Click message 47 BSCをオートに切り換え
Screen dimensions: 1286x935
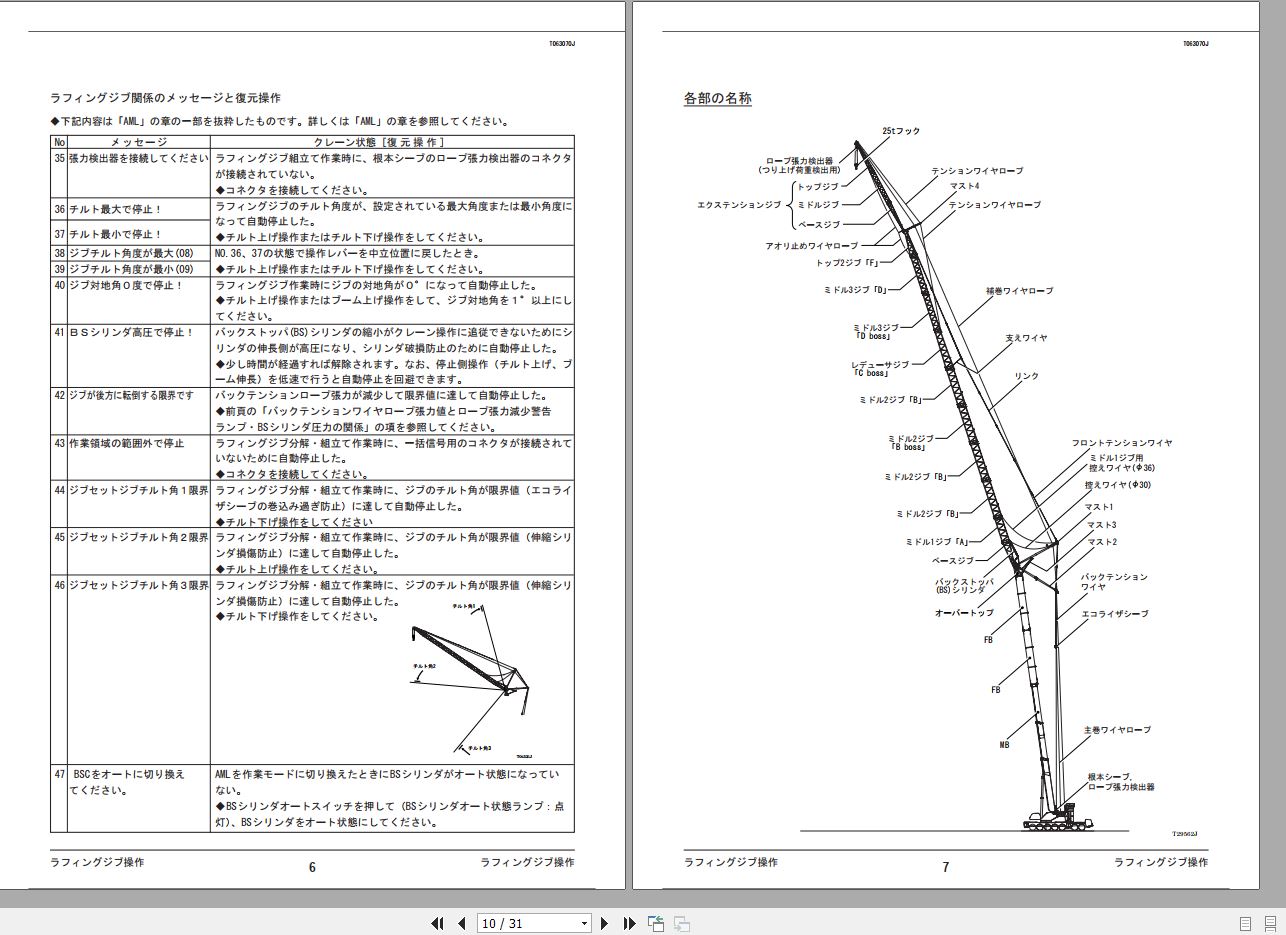click(129, 774)
